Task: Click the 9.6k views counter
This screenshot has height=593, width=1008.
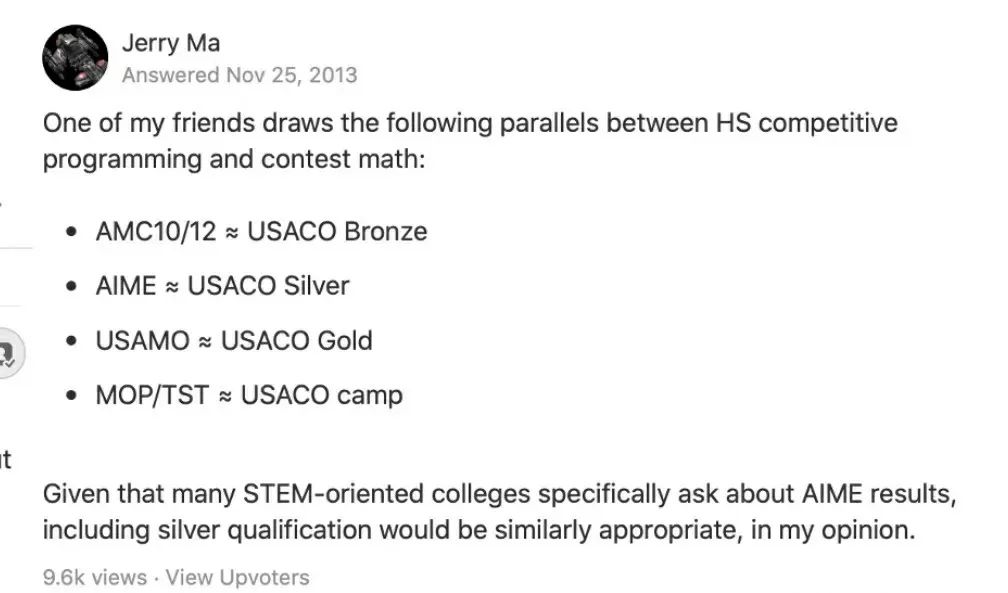Action: point(95,578)
